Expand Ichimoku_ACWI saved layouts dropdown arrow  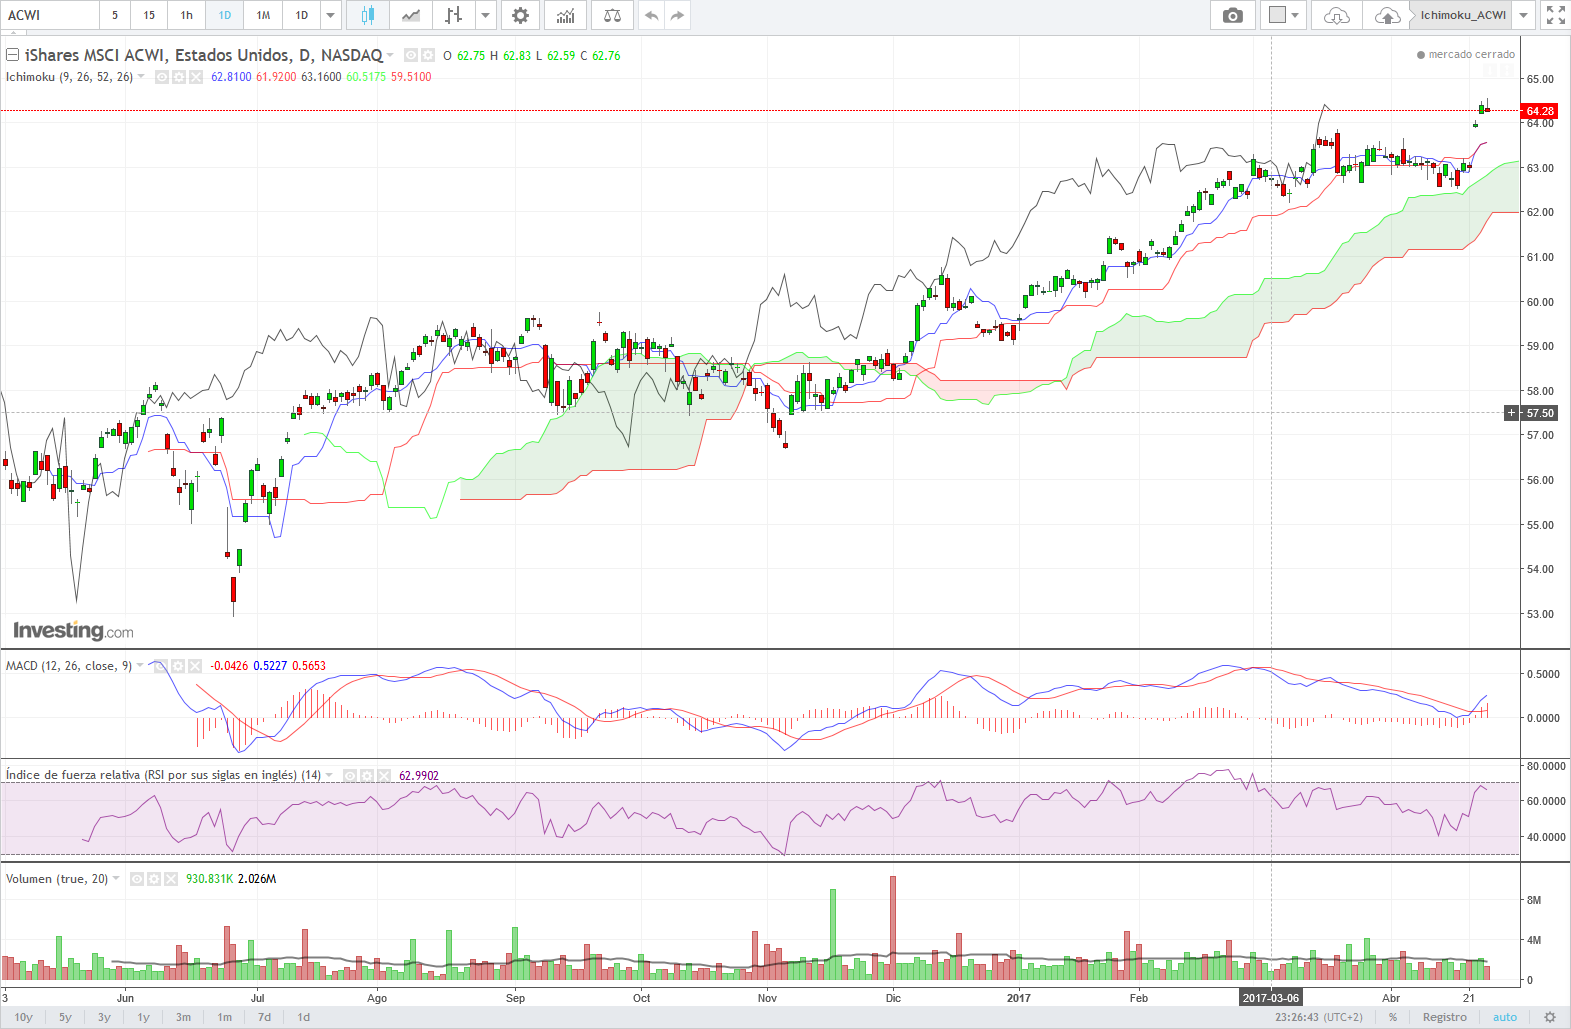[x=1524, y=15]
